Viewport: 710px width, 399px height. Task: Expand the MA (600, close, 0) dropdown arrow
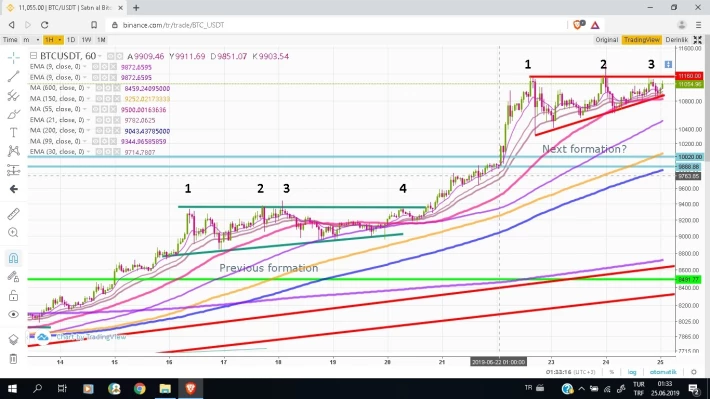click(88, 88)
